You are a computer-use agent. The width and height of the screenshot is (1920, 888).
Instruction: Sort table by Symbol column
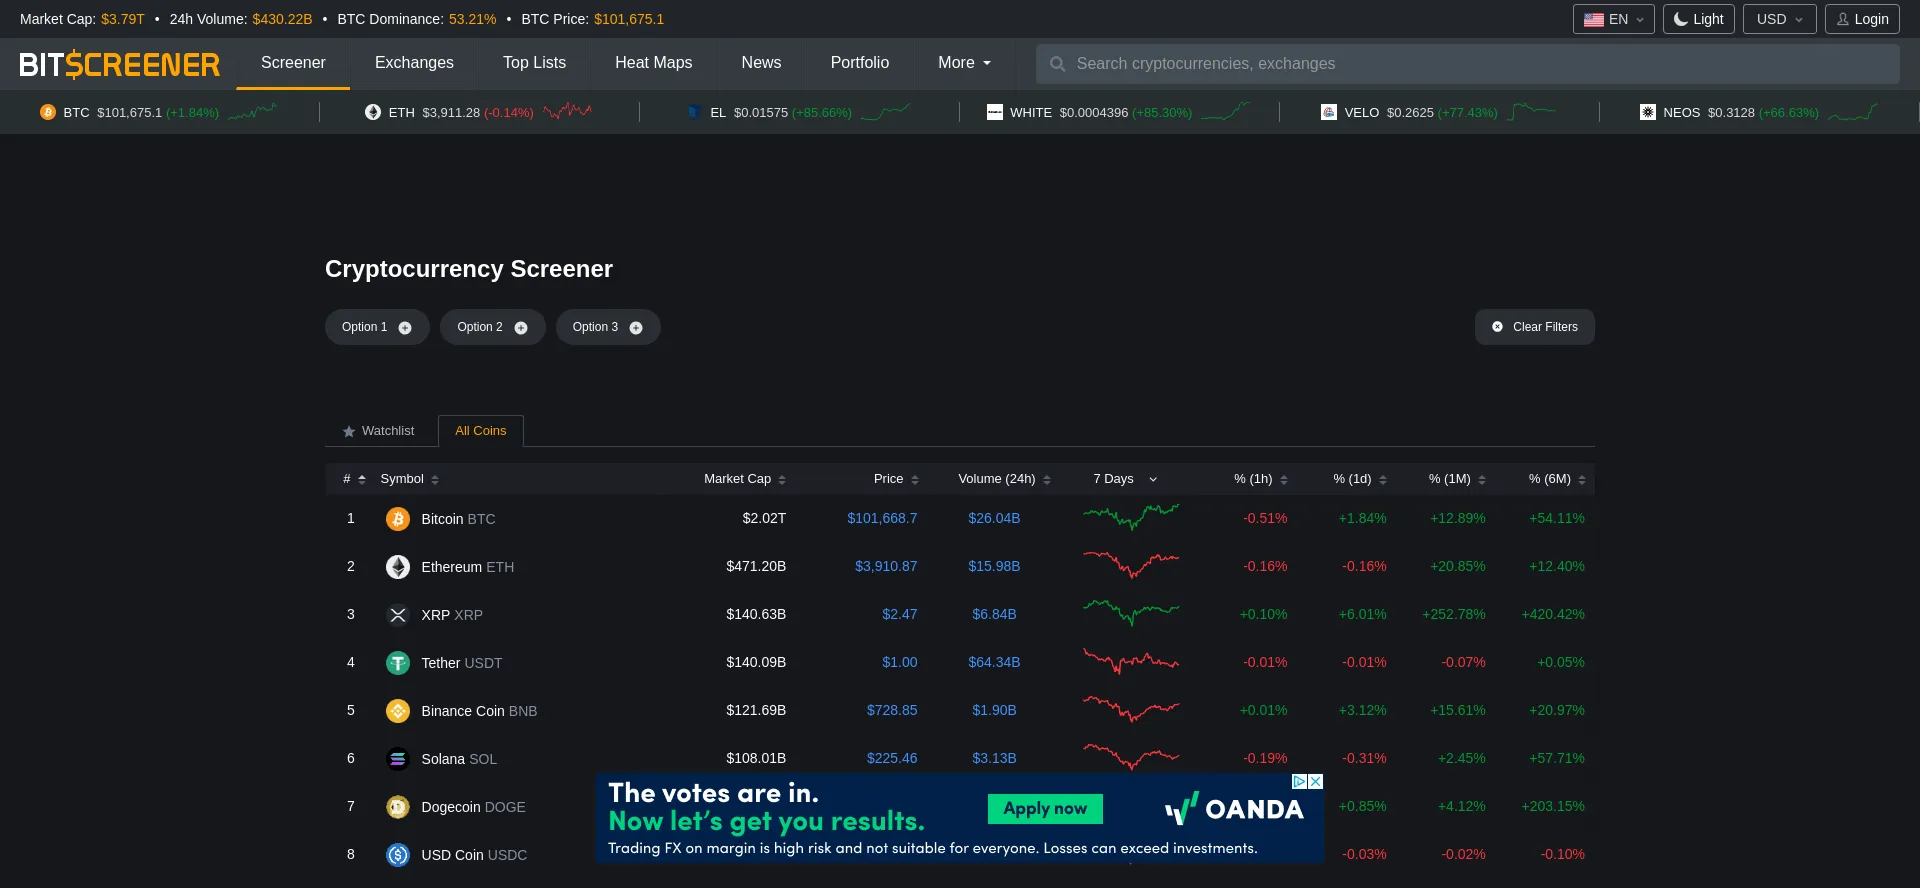pos(410,479)
